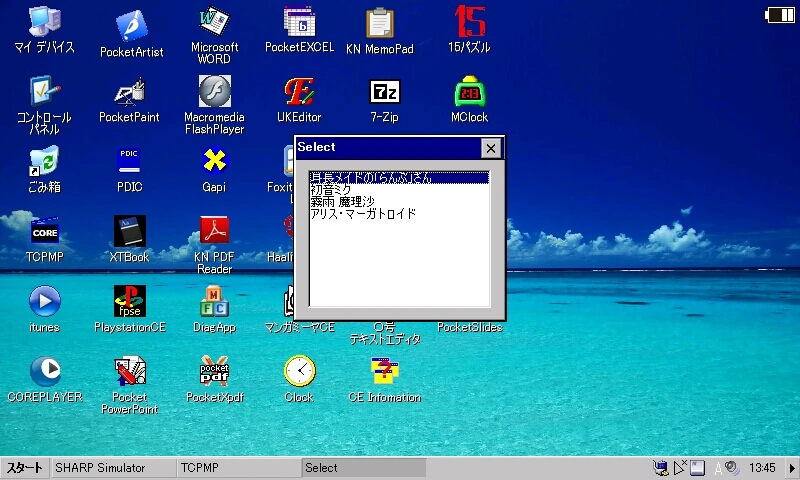The height and width of the screenshot is (480, 800).
Task: Switch to TCPMP taskbar button
Action: pyautogui.click(x=239, y=468)
